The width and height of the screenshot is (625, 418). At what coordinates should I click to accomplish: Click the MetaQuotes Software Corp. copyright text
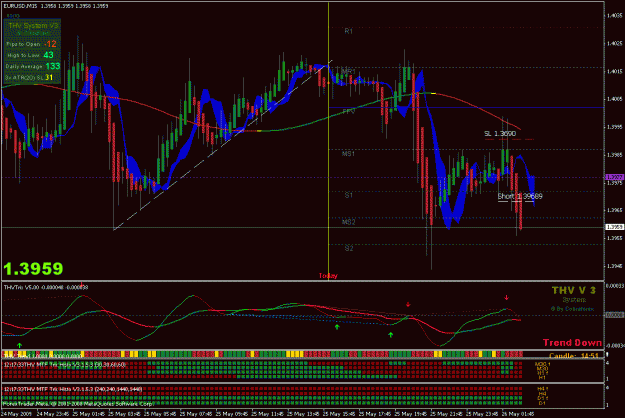point(78,404)
